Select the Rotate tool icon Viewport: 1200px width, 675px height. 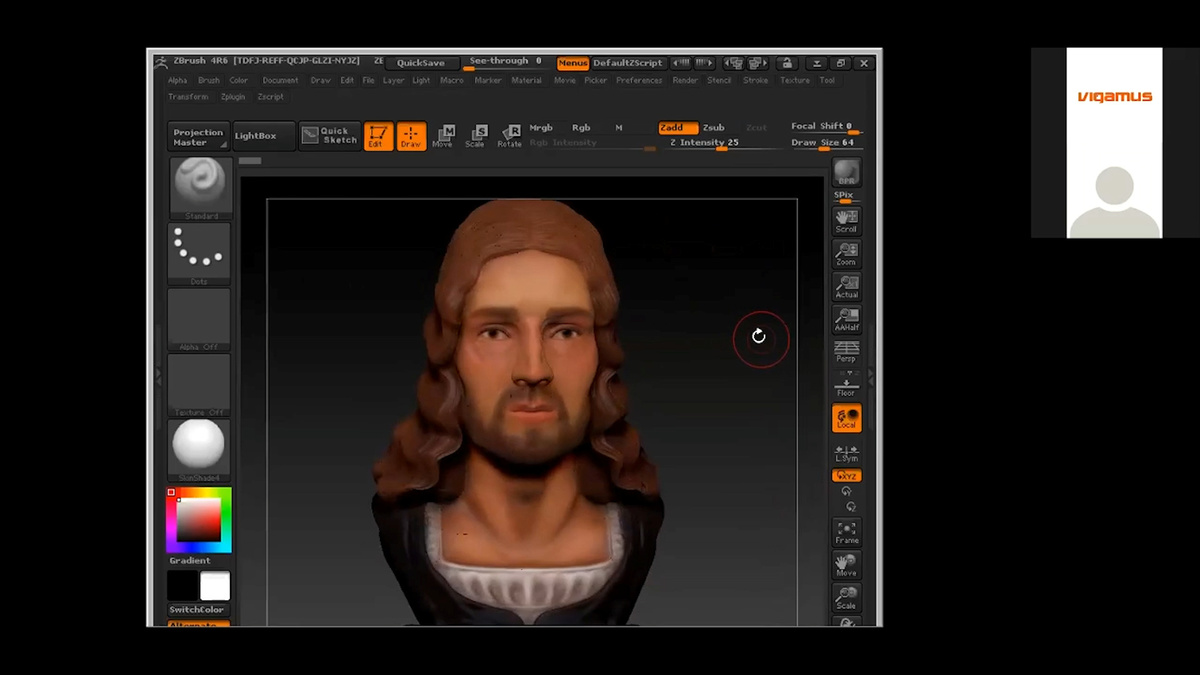point(509,136)
